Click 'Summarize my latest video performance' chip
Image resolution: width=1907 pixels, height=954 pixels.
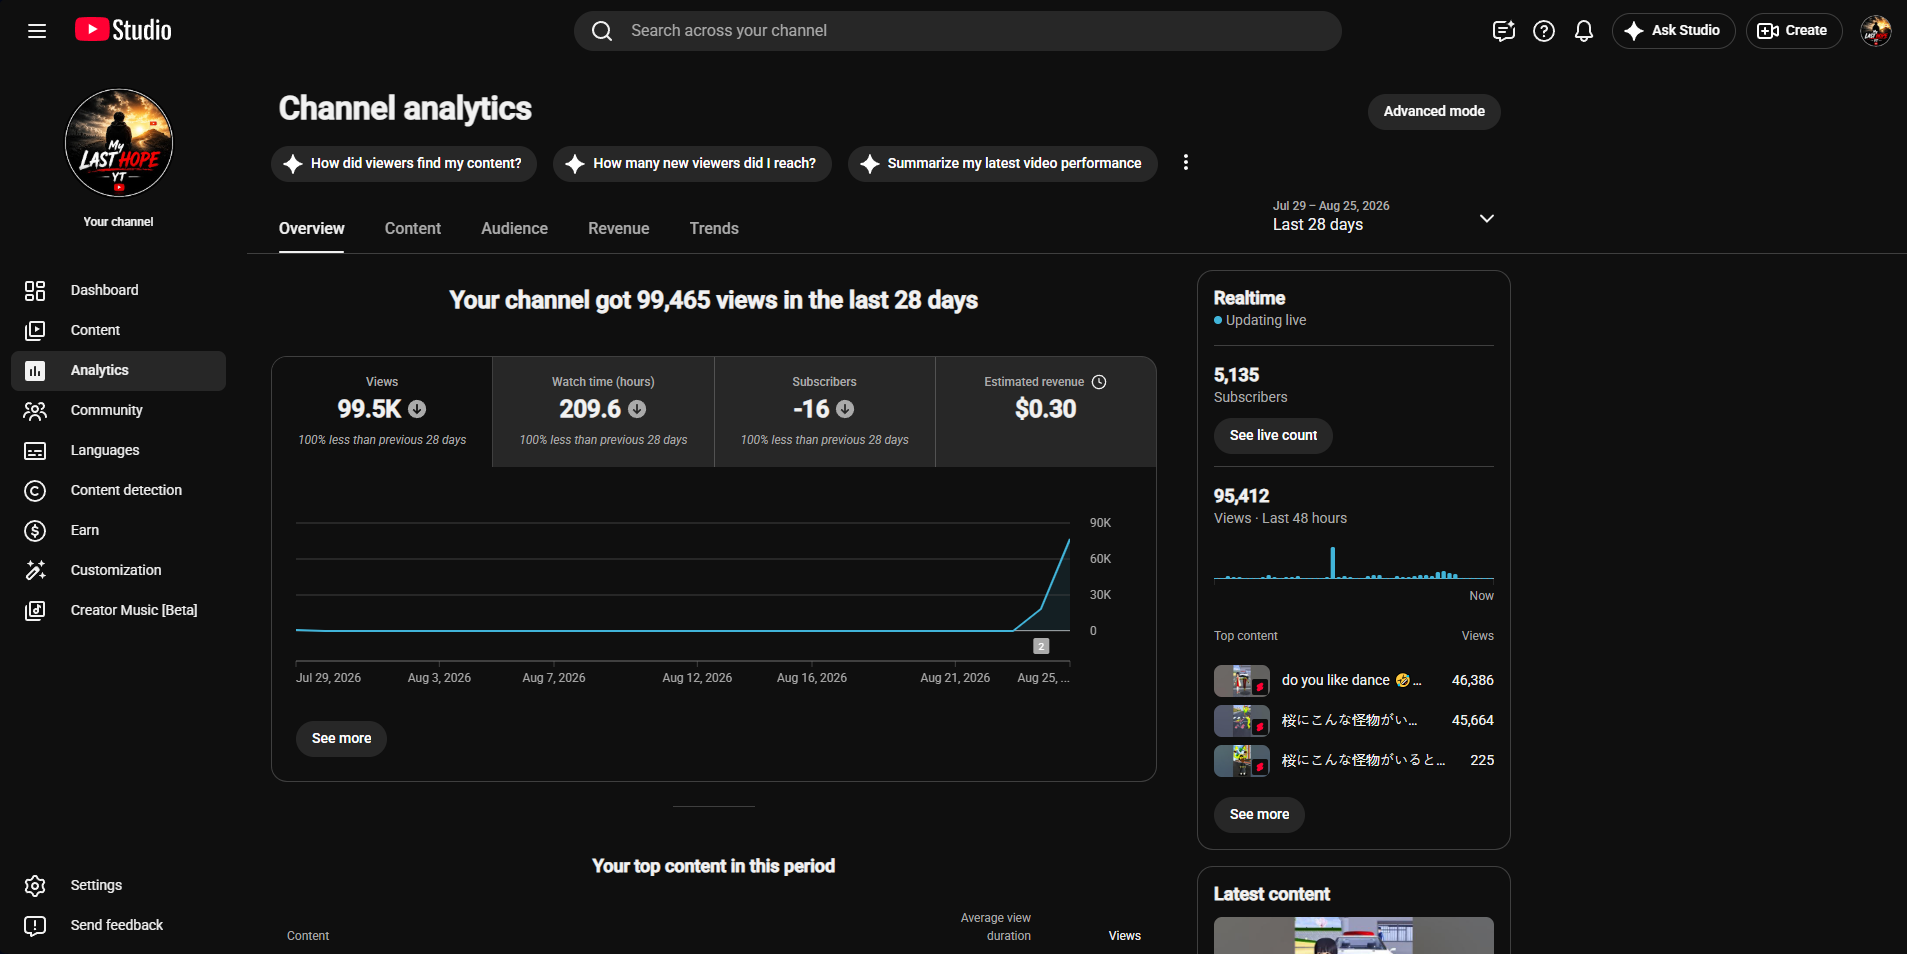pyautogui.click(x=1002, y=164)
